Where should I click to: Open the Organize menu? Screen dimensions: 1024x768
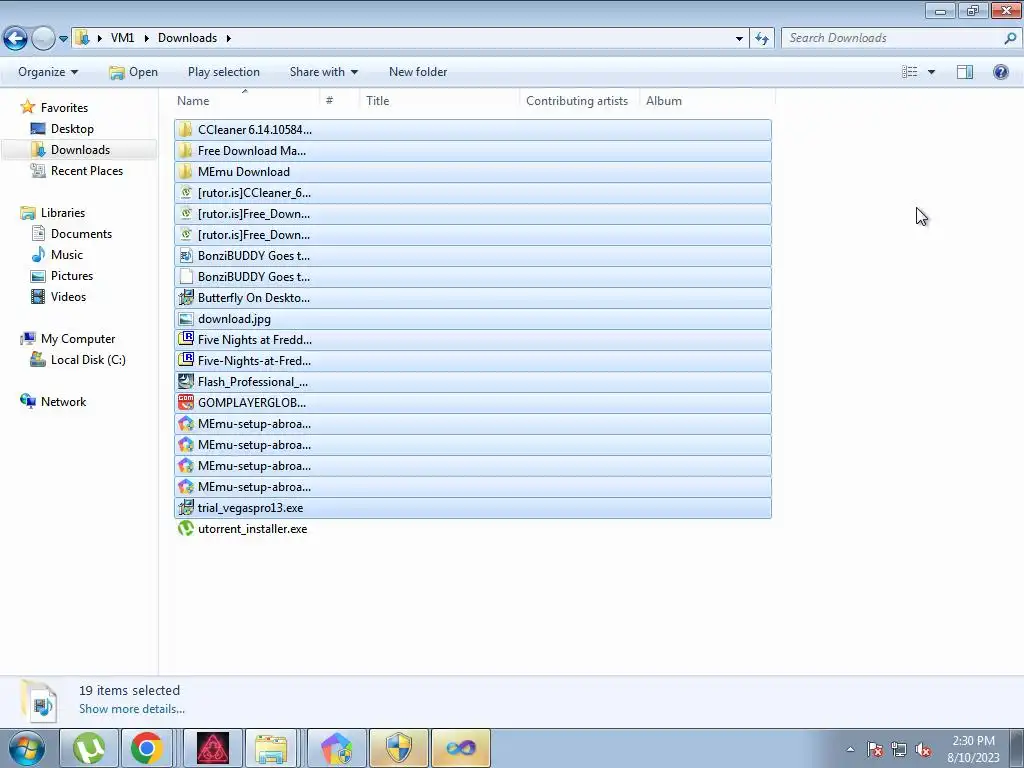coord(48,72)
